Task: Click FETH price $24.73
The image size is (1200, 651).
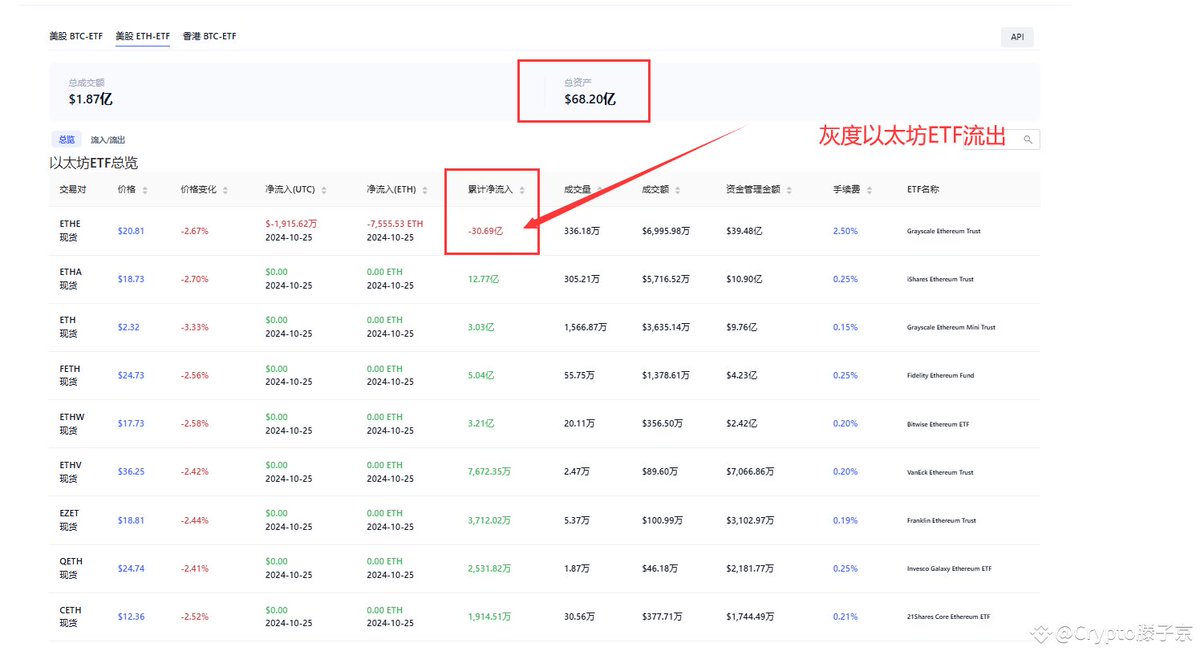Action: [x=131, y=375]
